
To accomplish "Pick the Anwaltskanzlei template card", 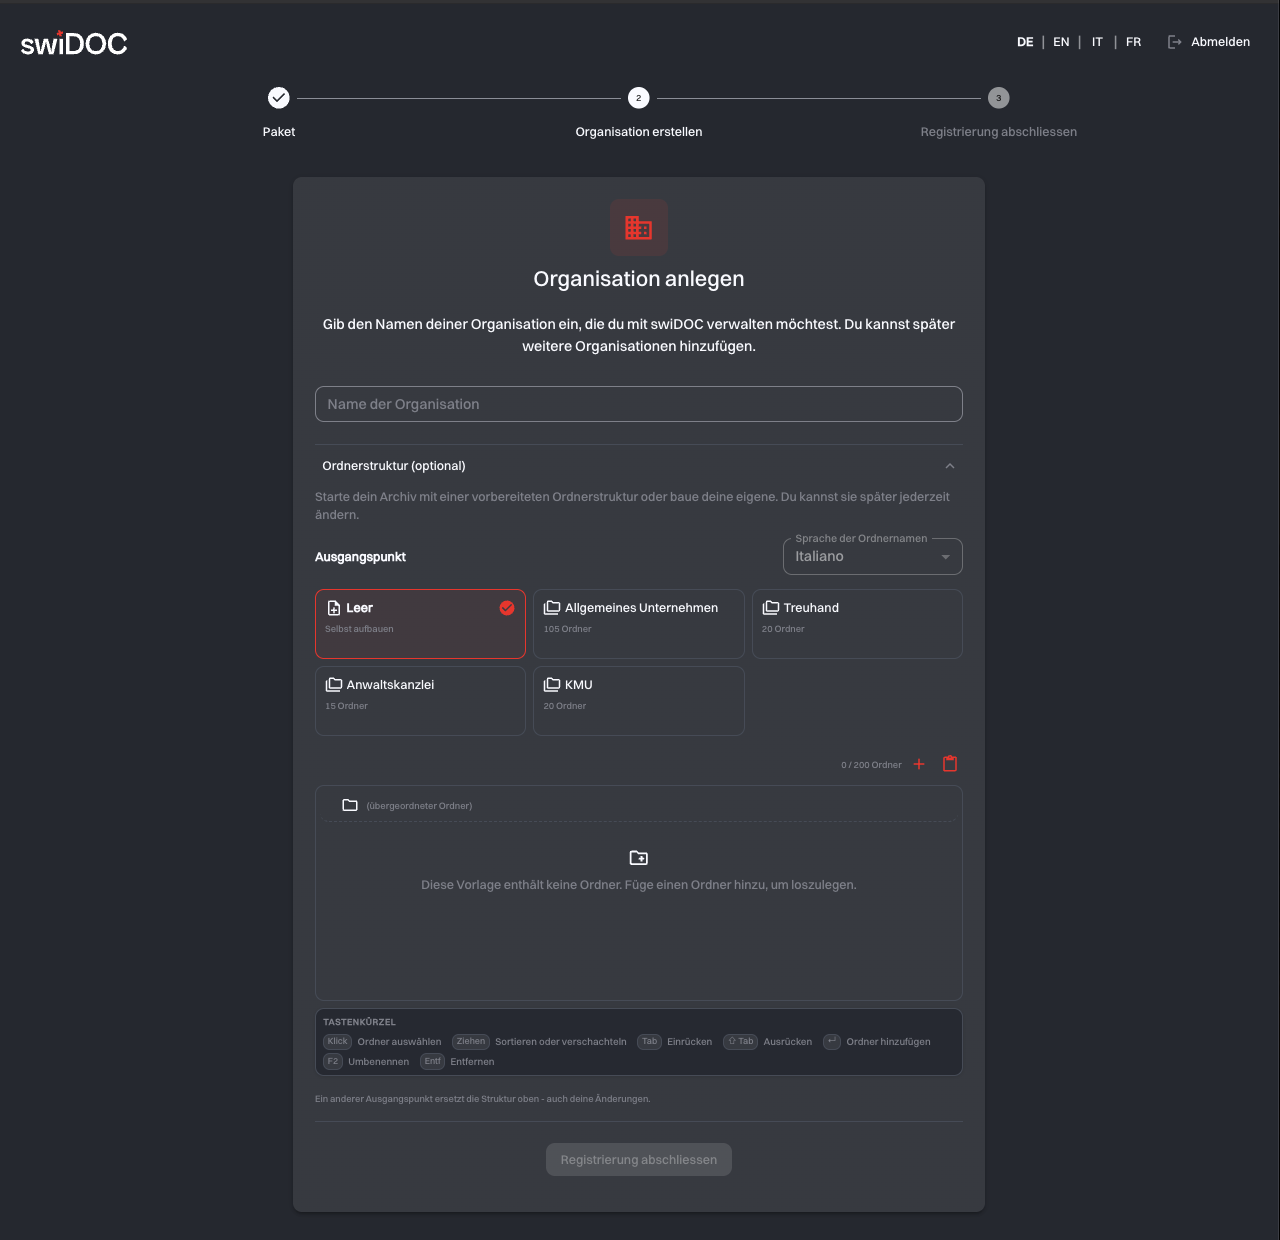I will [x=420, y=701].
